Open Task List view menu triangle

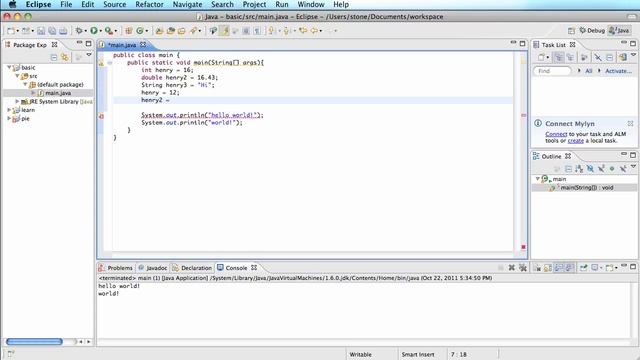coord(633,55)
